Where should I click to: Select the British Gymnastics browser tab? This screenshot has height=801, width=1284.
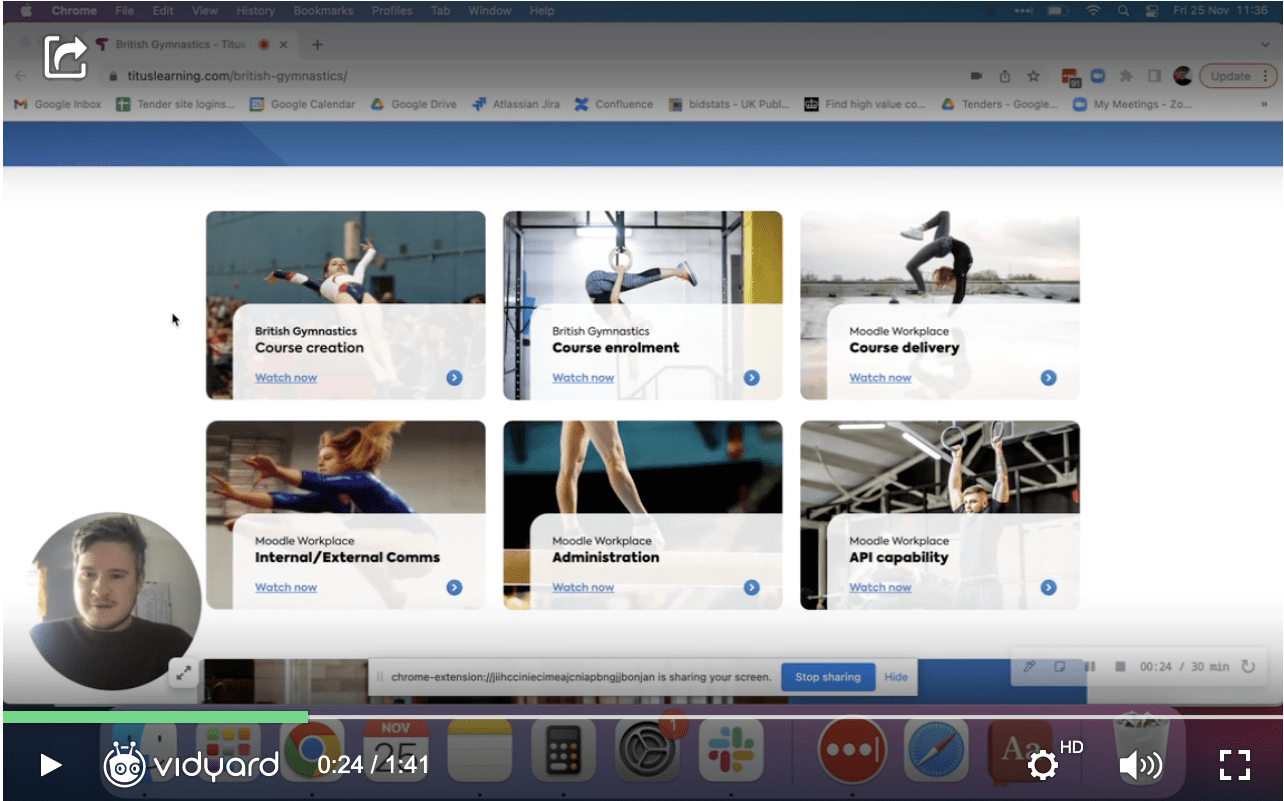pyautogui.click(x=175, y=45)
